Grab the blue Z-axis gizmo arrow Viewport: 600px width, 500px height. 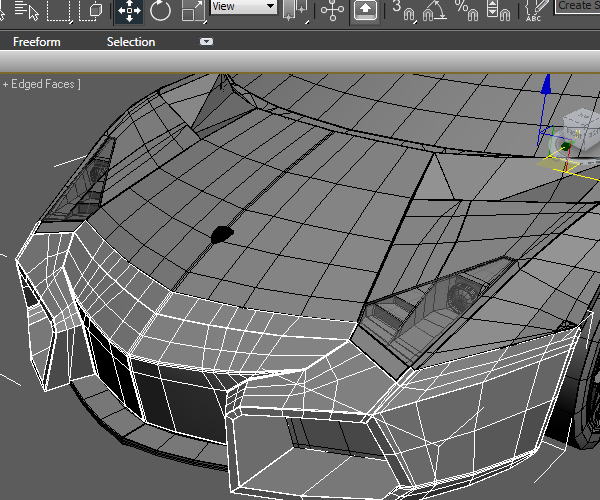[546, 85]
